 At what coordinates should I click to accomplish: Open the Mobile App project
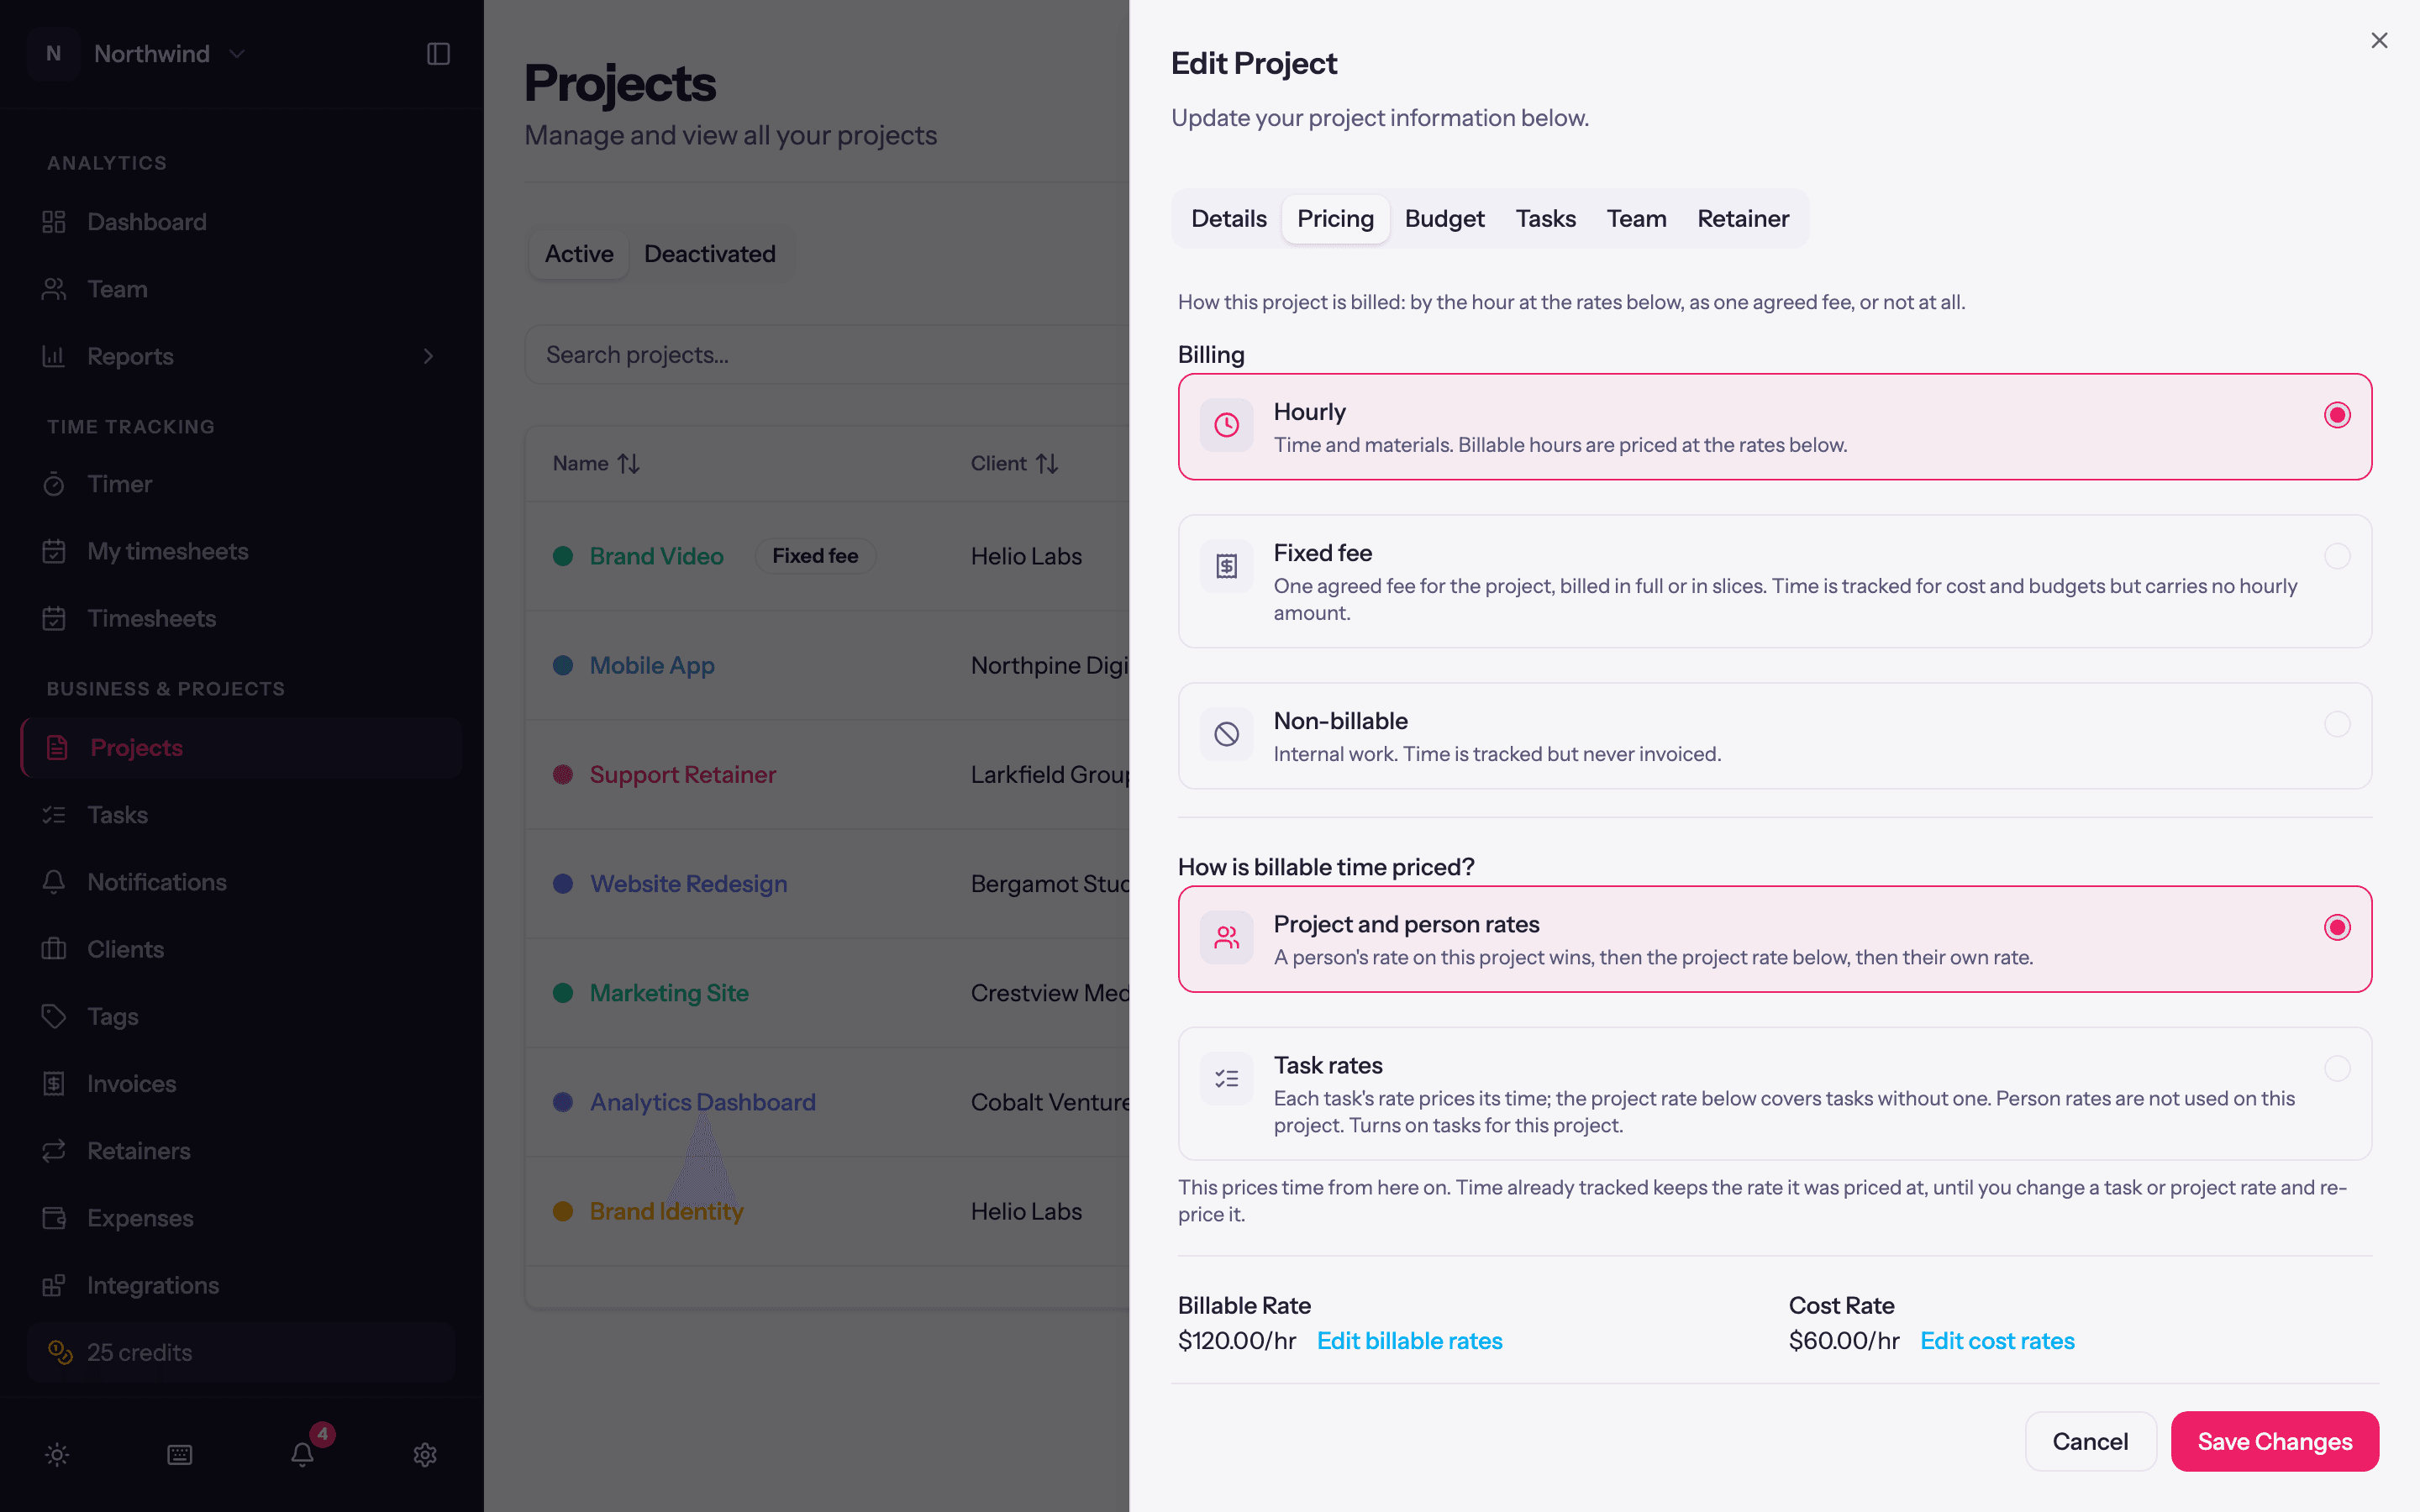click(652, 665)
